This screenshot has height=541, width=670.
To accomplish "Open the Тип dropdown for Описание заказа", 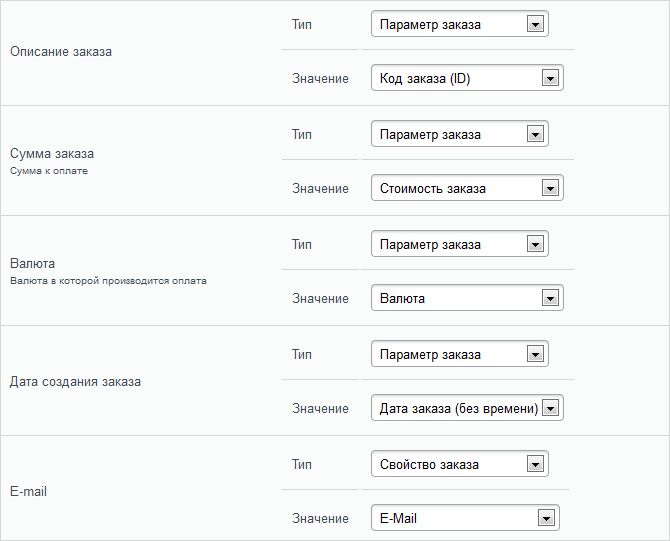I will coord(460,24).
